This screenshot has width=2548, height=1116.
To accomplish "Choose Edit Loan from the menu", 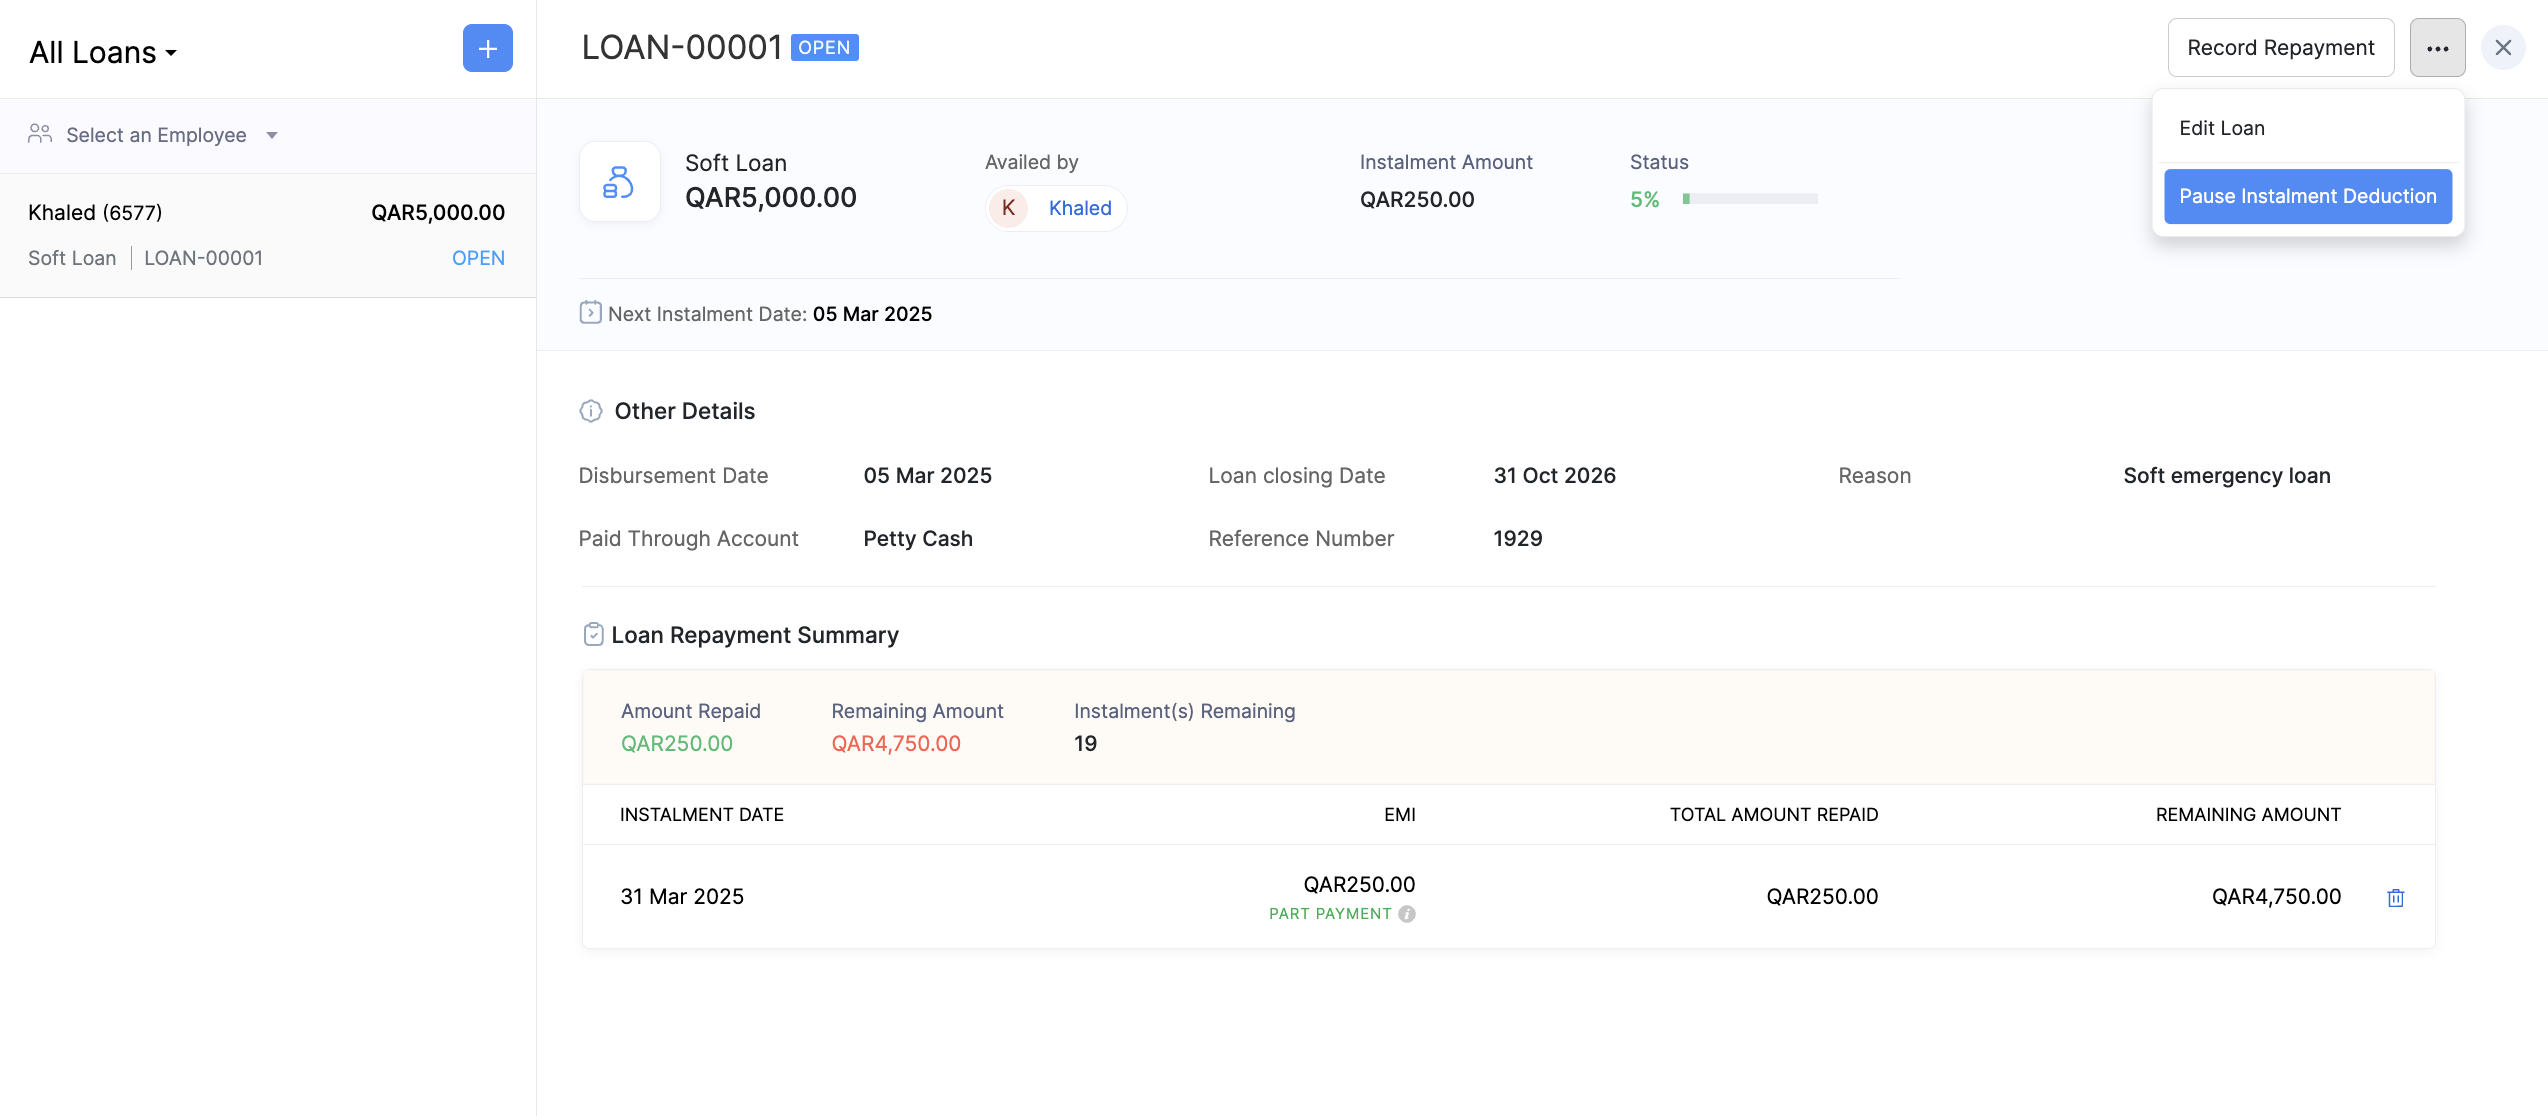I will pyautogui.click(x=2221, y=128).
